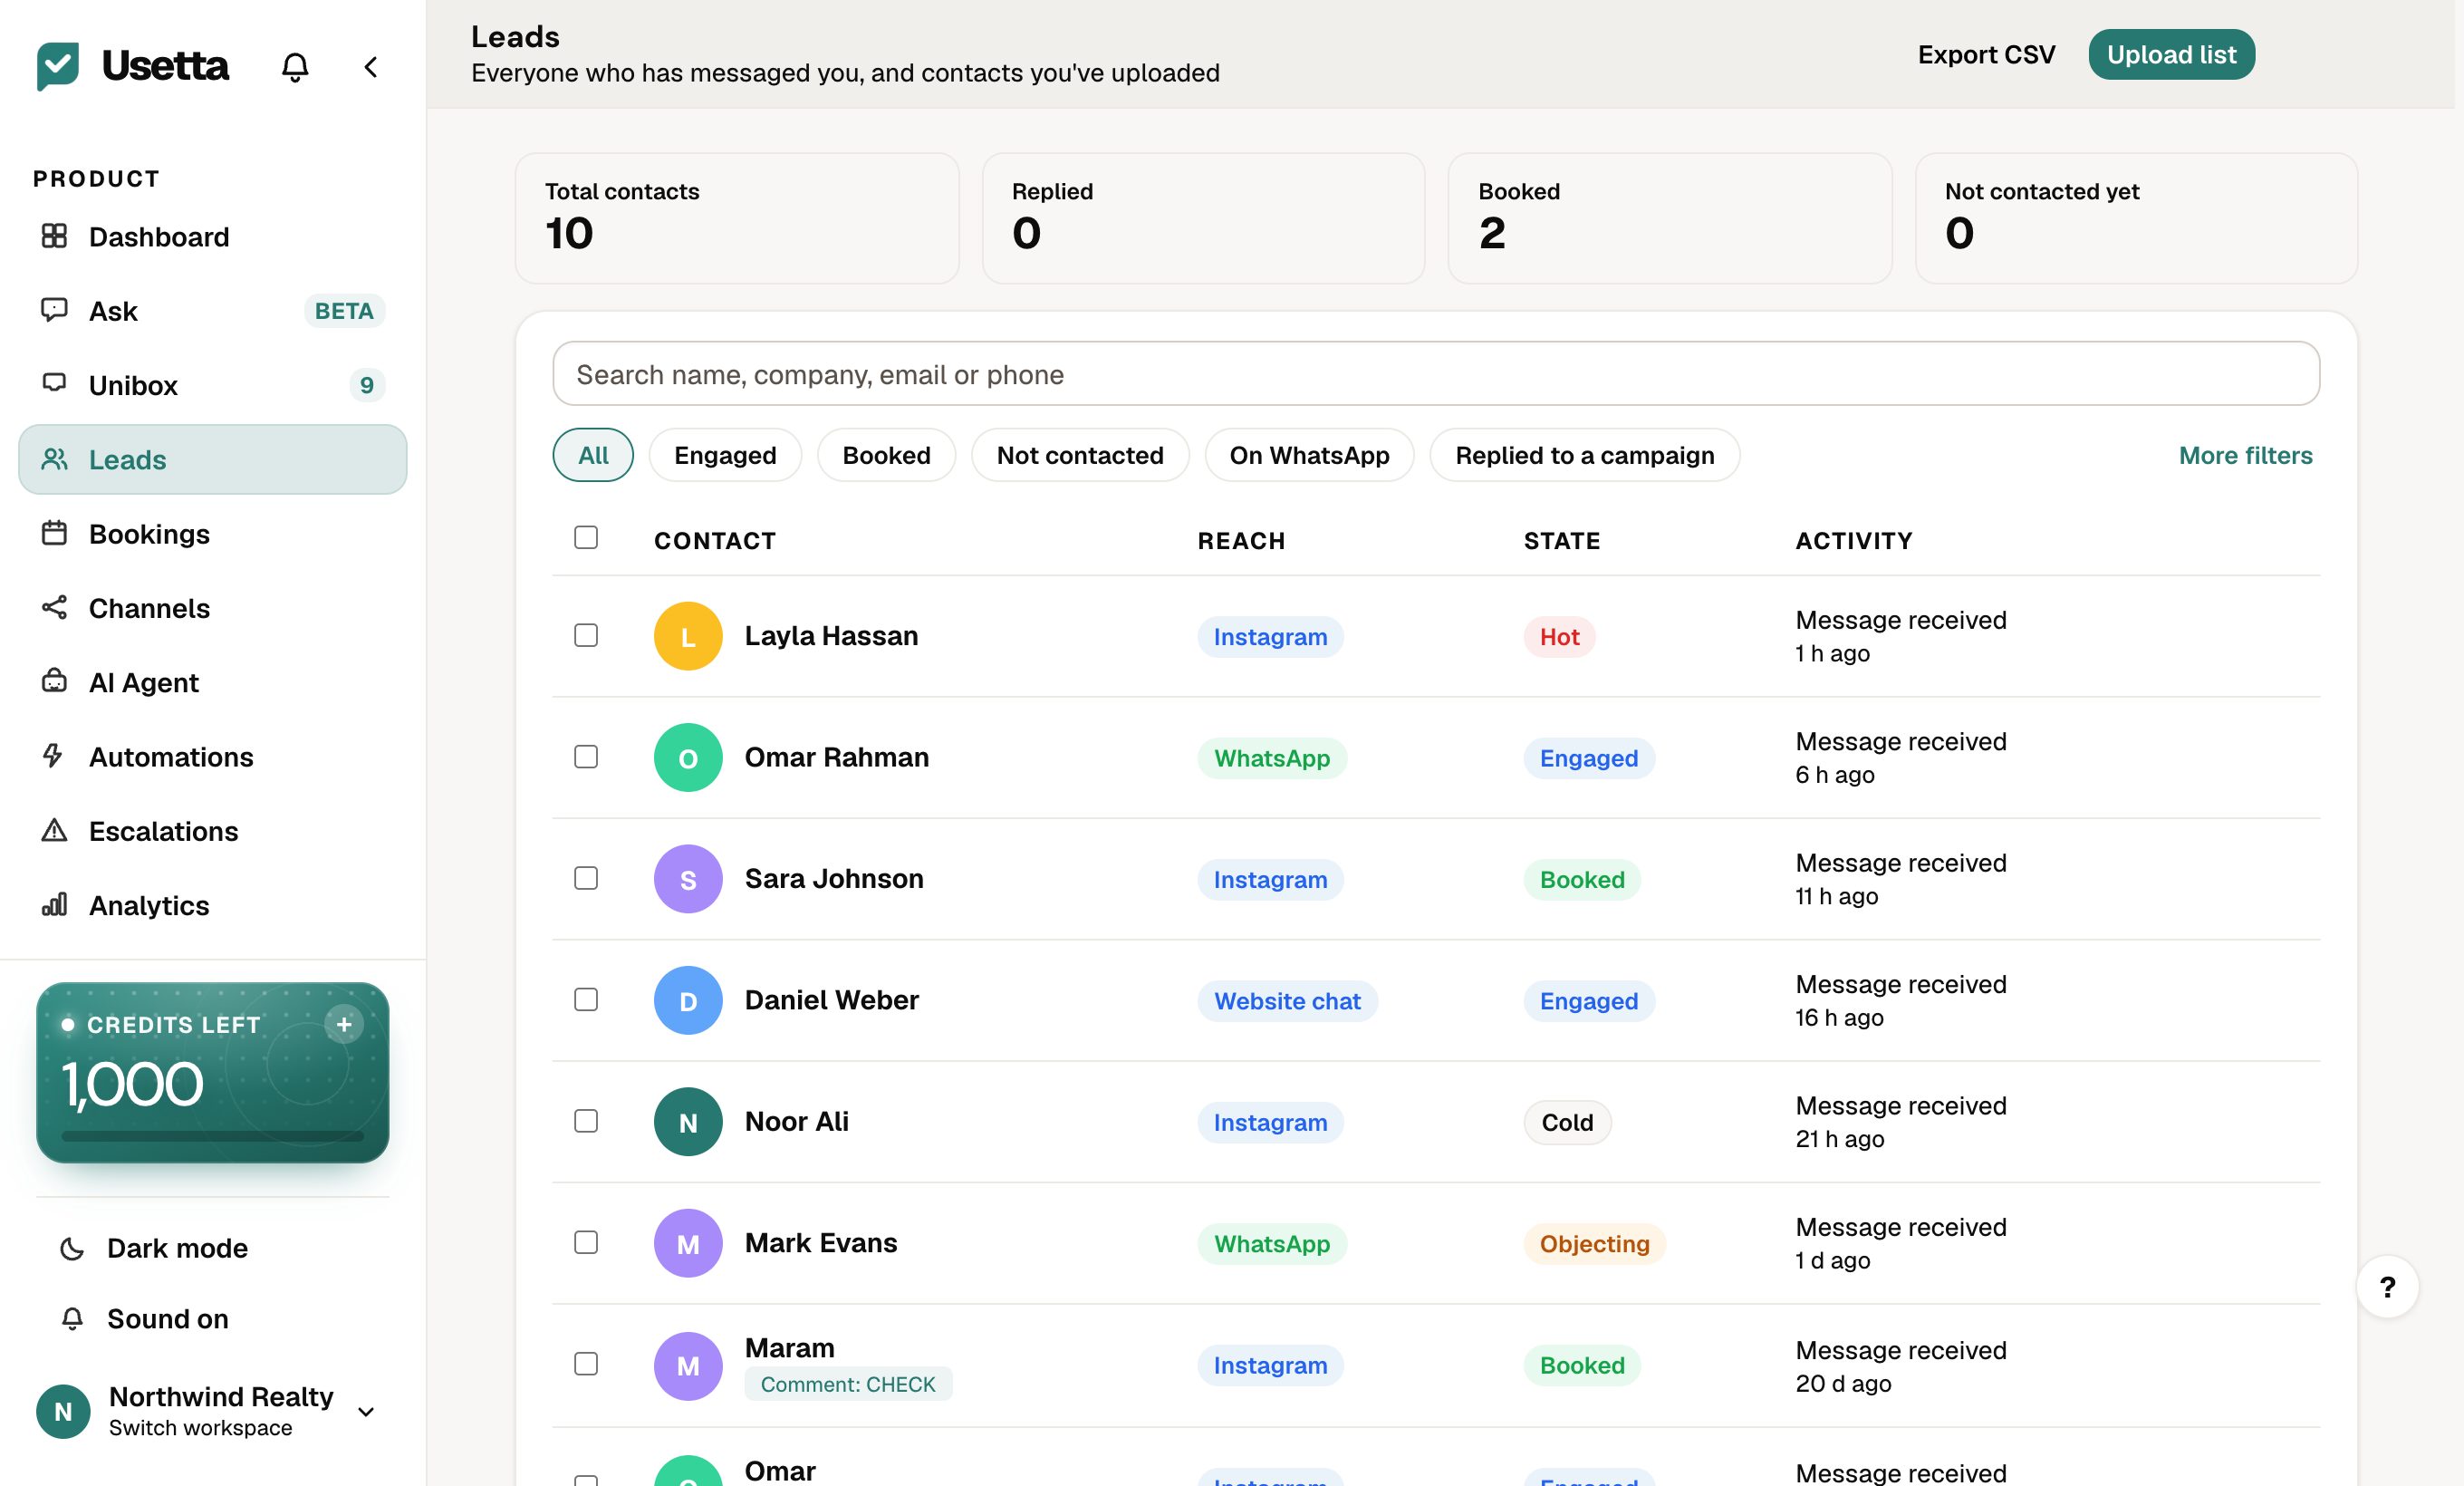The width and height of the screenshot is (2464, 1486).
Task: Filter by Replied to a campaign
Action: (1584, 455)
